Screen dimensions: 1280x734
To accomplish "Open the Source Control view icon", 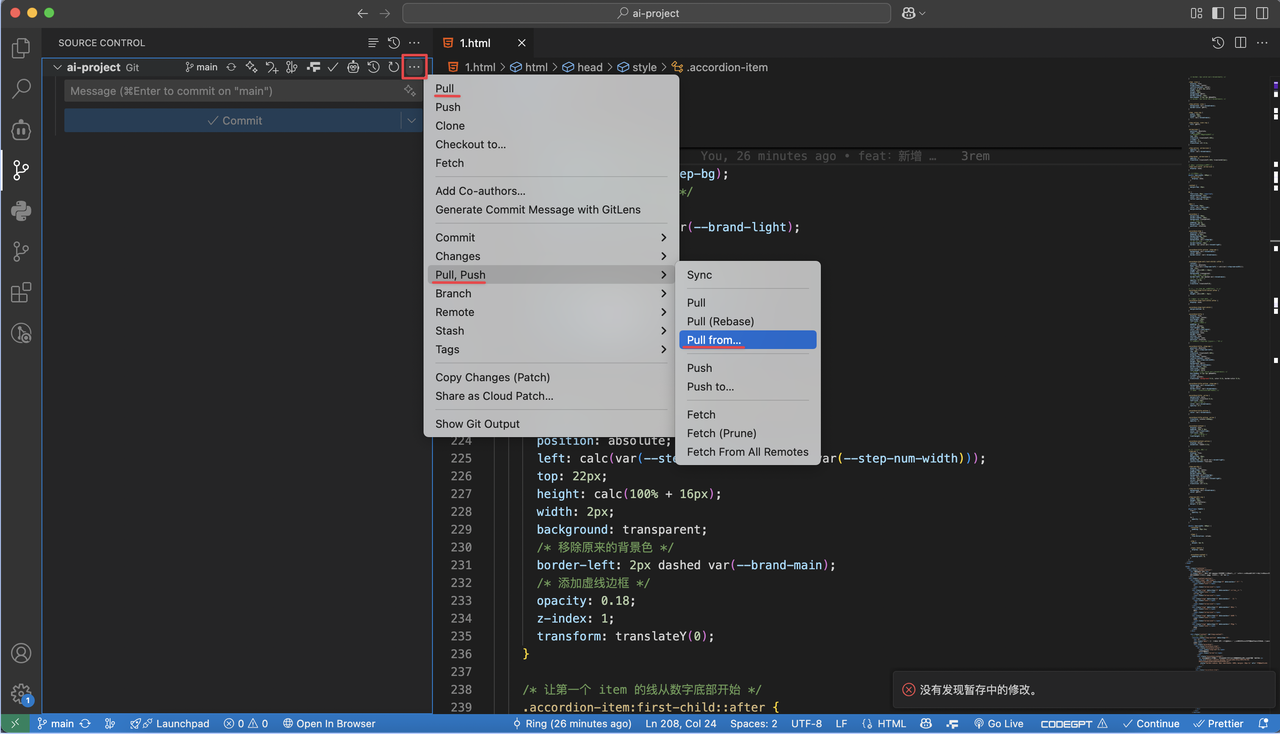I will pyautogui.click(x=21, y=170).
